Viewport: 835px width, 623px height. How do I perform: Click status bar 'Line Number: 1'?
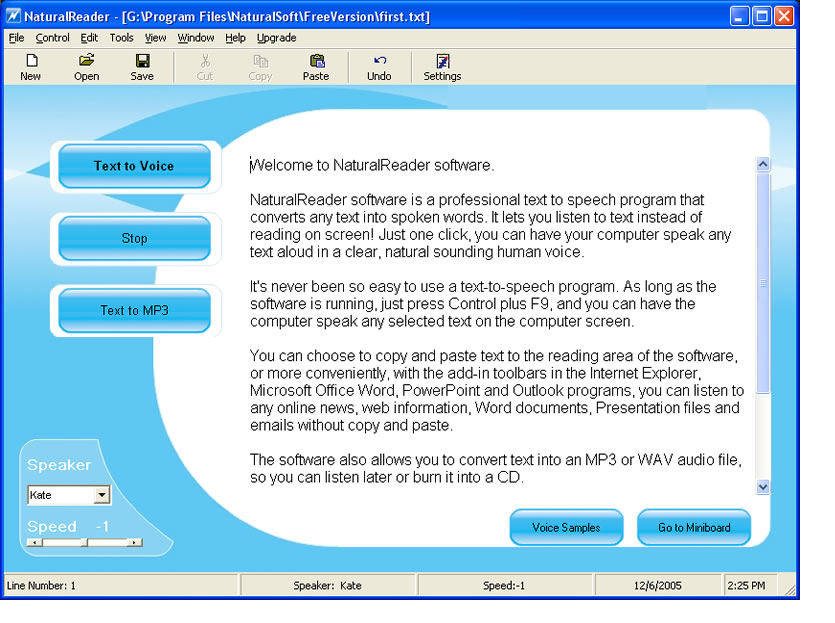(x=41, y=586)
